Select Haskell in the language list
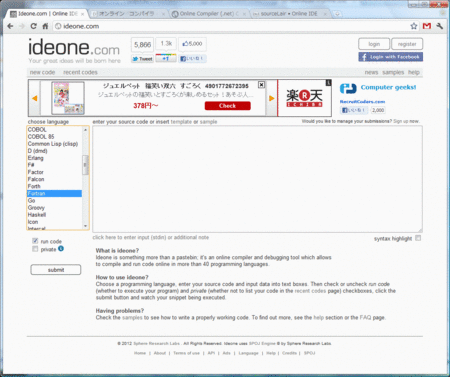The image size is (450, 377). [54, 215]
